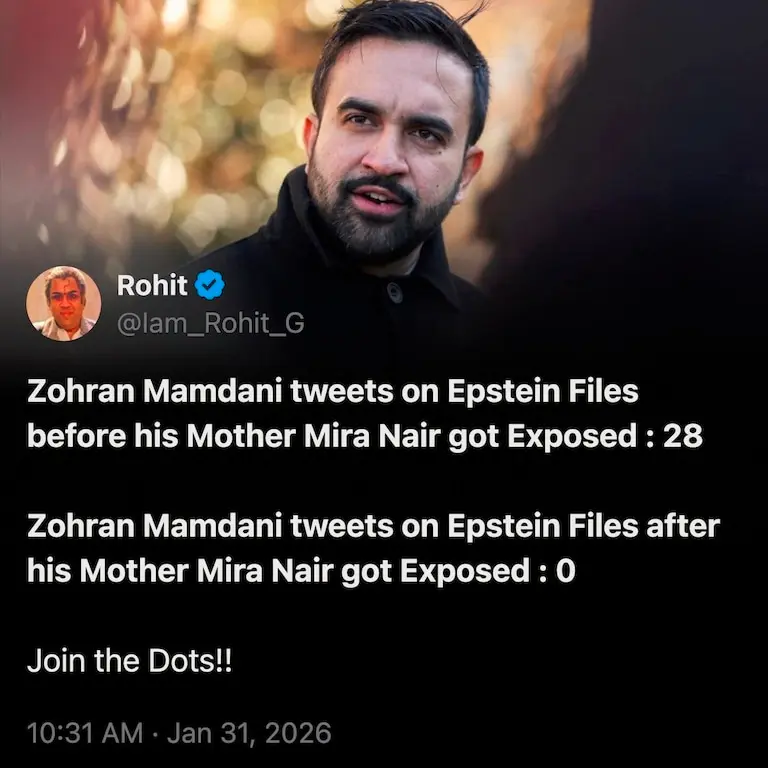
Task: Click the count 0 ending second paragraph
Action: pyautogui.click(x=565, y=572)
